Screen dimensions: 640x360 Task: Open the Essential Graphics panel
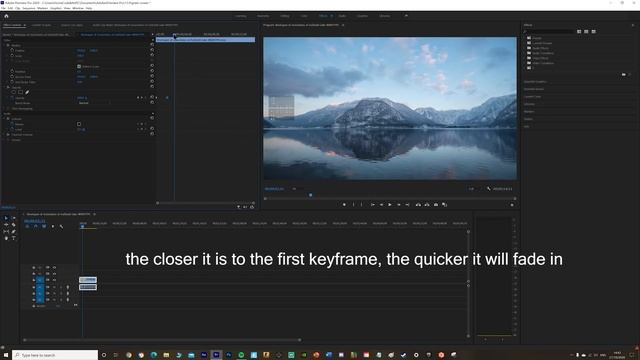click(x=536, y=82)
